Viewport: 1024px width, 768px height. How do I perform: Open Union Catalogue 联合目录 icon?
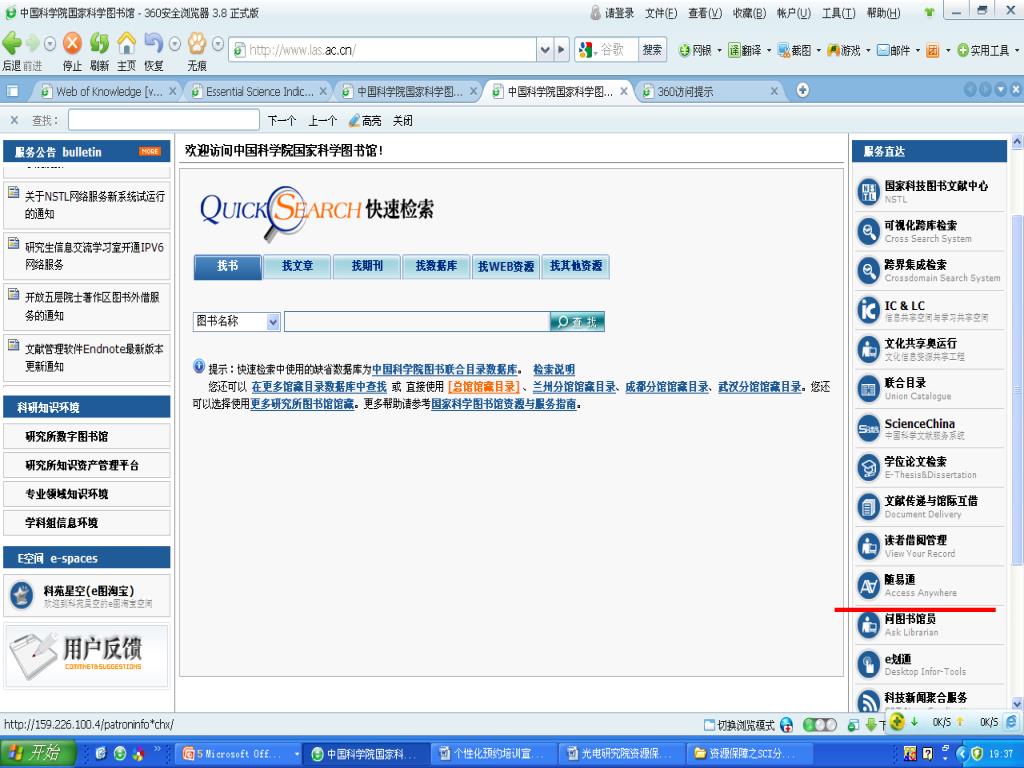point(869,389)
